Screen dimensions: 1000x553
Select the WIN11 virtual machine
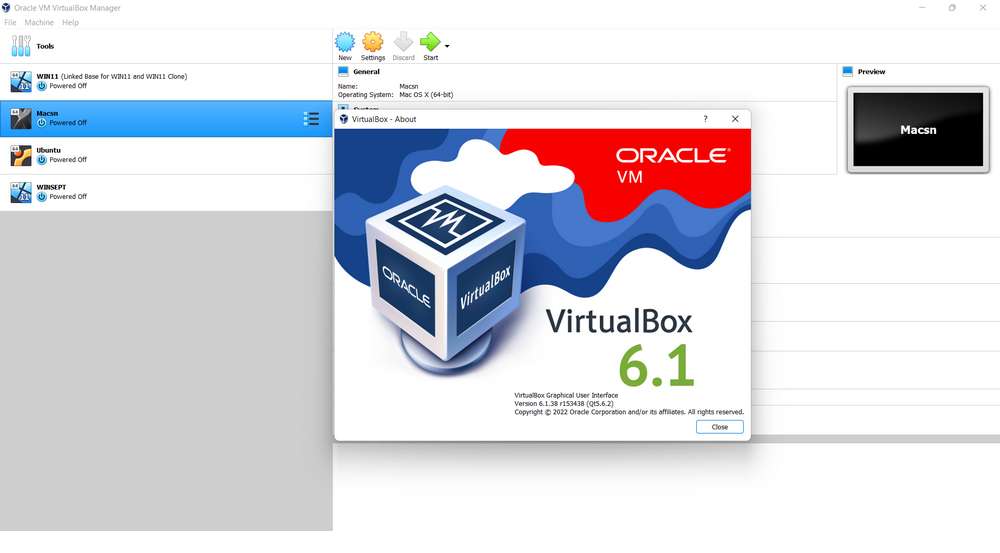(166, 81)
